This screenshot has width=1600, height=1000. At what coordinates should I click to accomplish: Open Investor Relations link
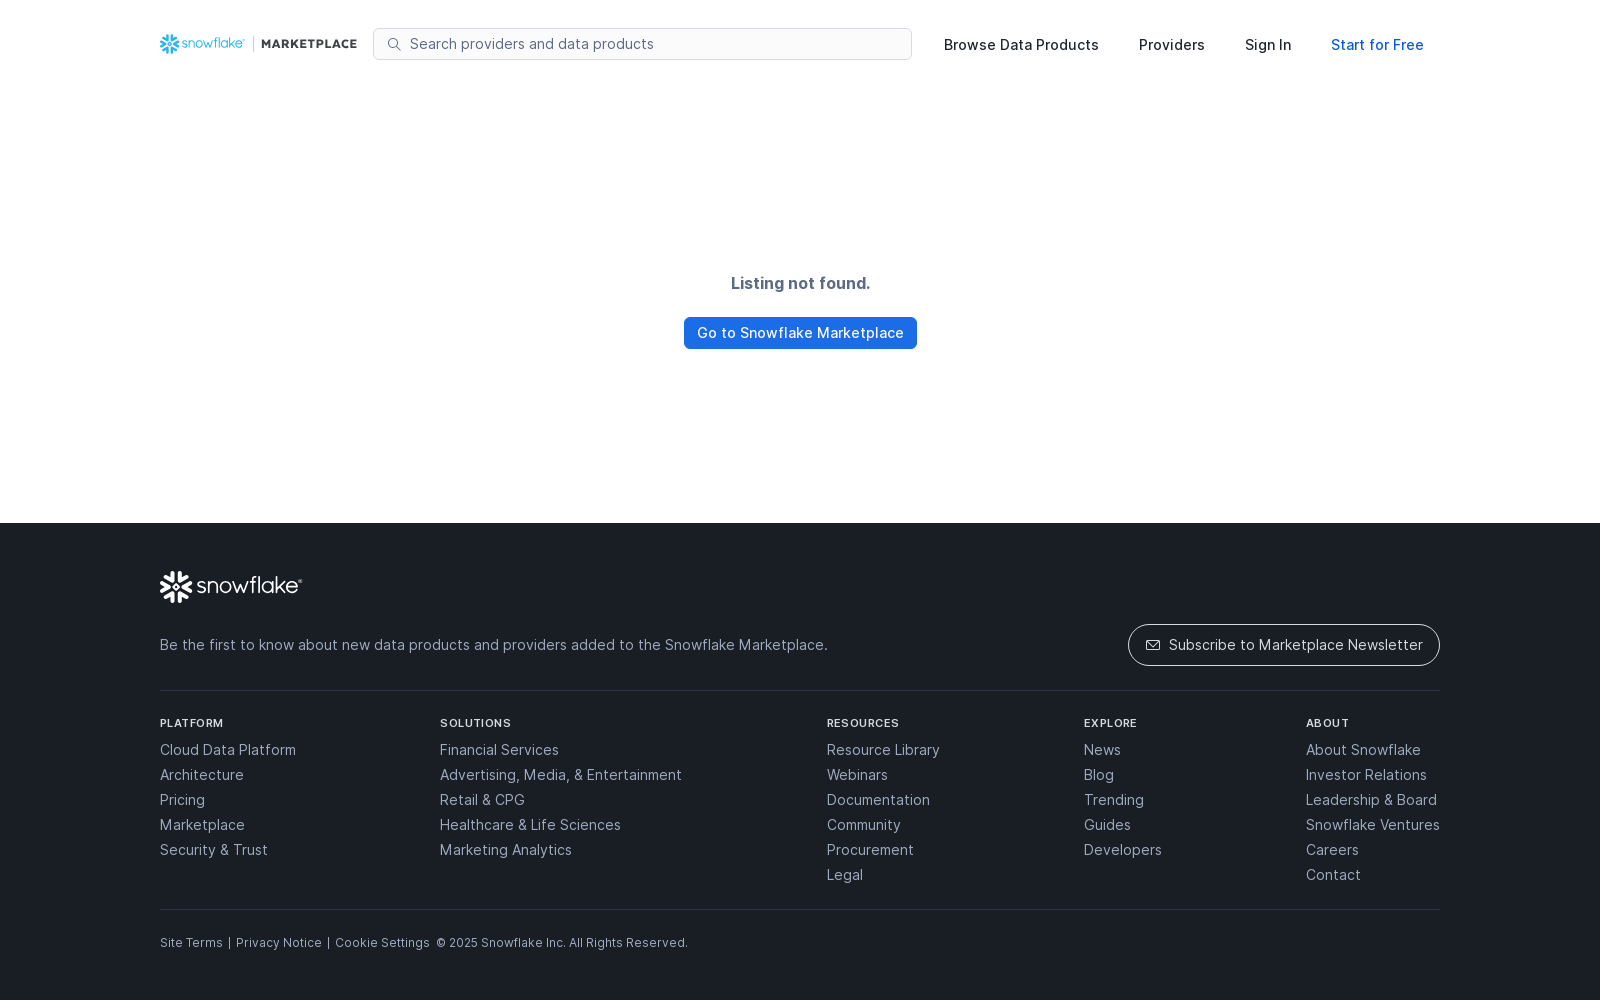click(1366, 775)
